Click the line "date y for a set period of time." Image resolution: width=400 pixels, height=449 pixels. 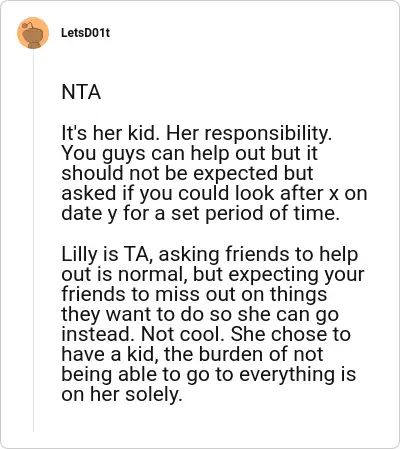point(201,213)
